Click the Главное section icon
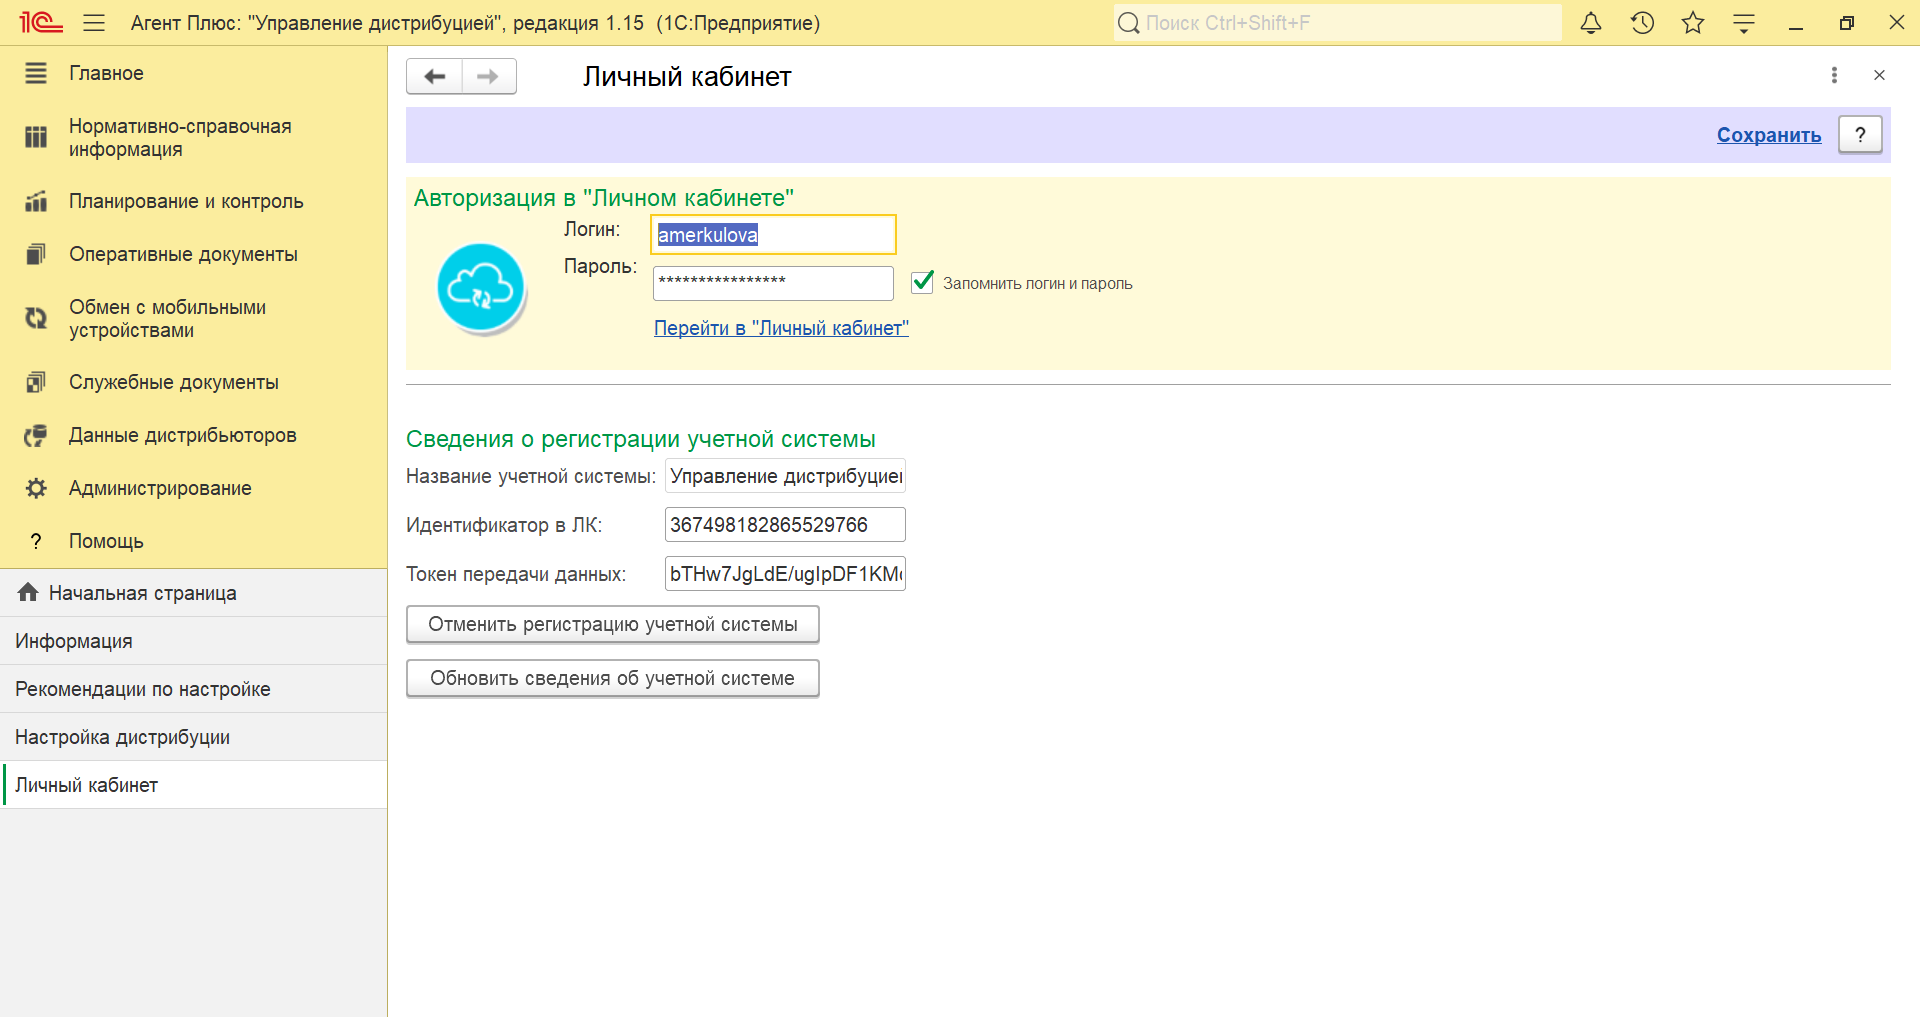 tap(36, 73)
